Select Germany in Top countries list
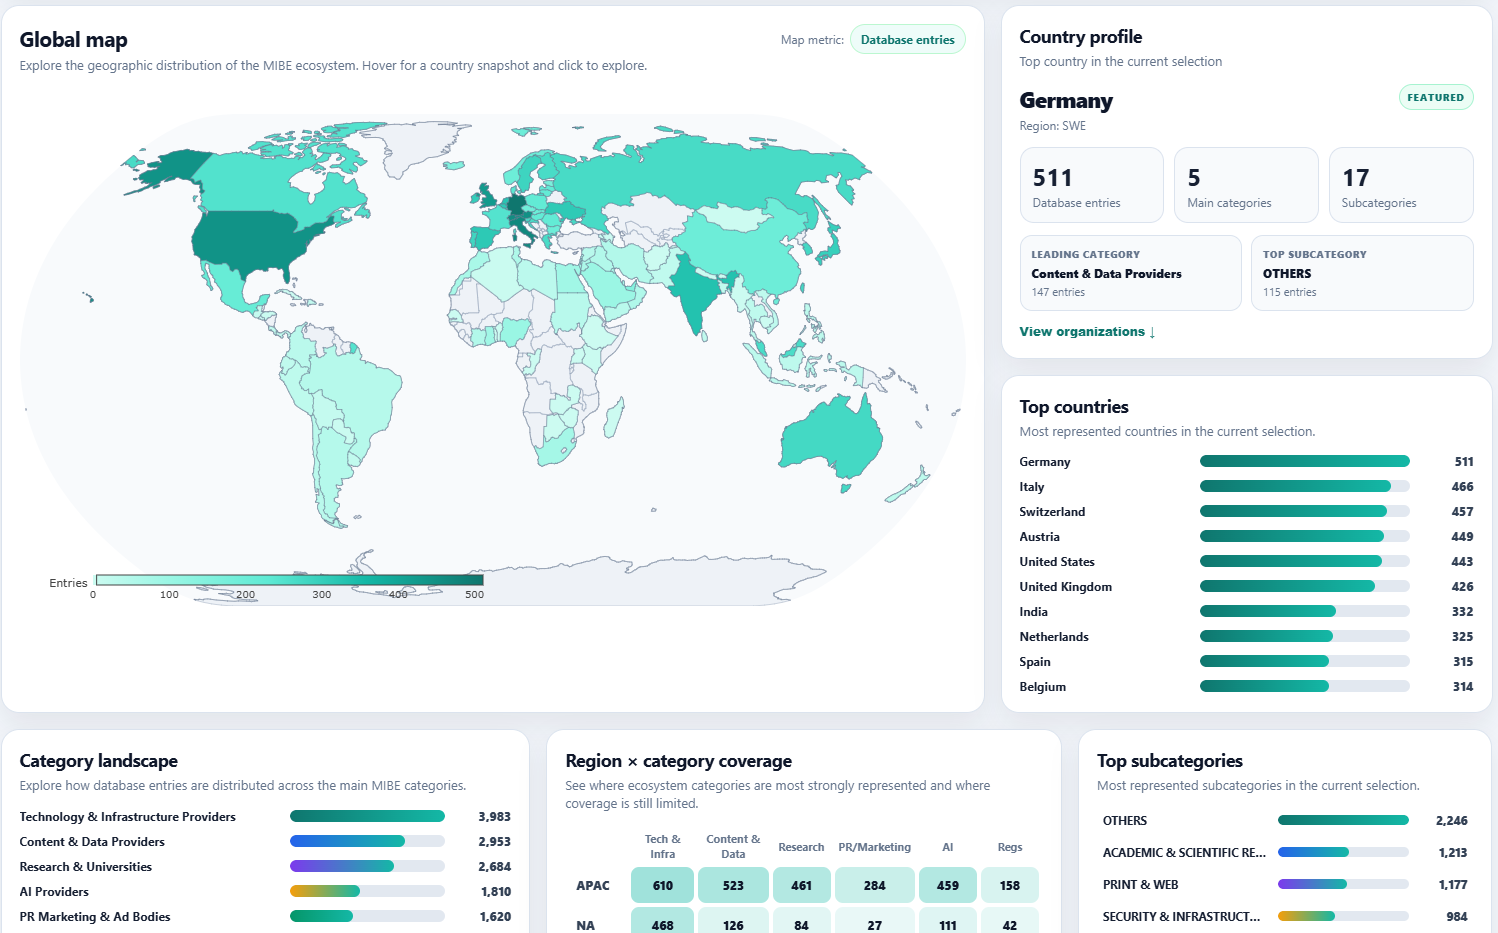This screenshot has height=933, width=1498. click(1246, 461)
